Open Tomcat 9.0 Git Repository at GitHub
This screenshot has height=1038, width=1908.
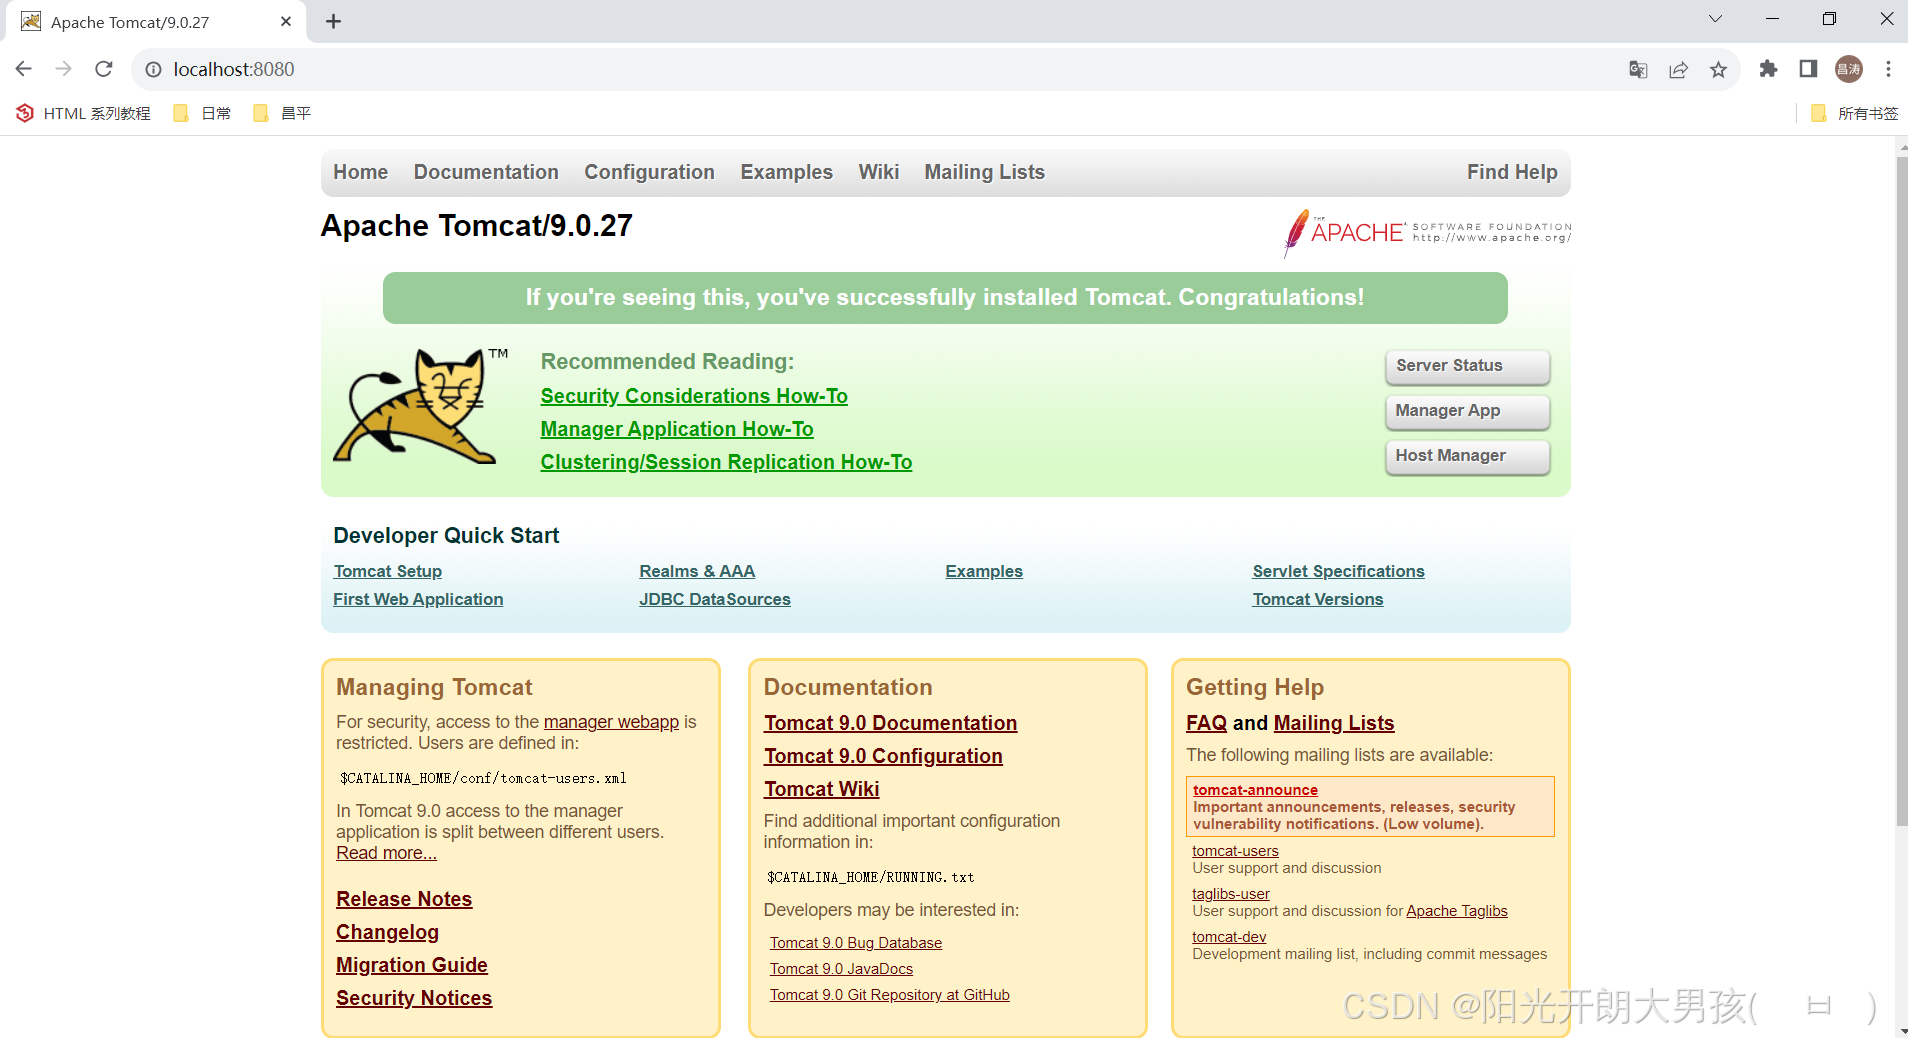point(889,995)
